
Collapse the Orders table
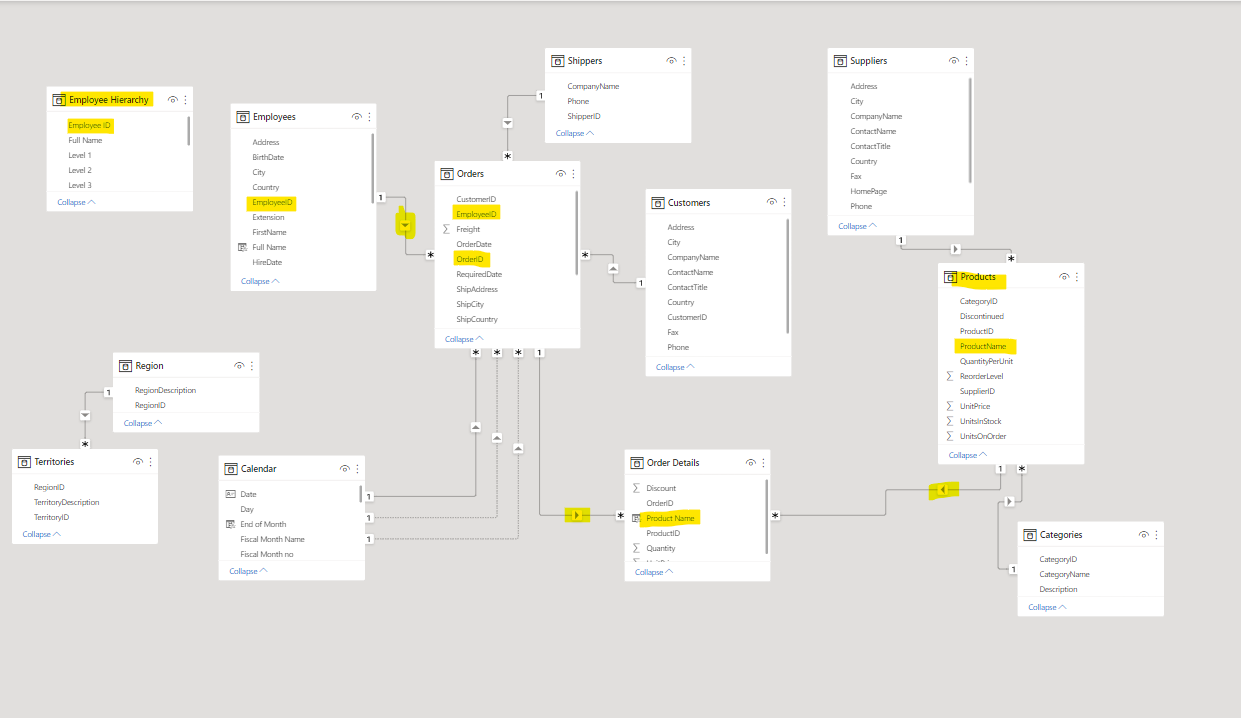click(464, 339)
